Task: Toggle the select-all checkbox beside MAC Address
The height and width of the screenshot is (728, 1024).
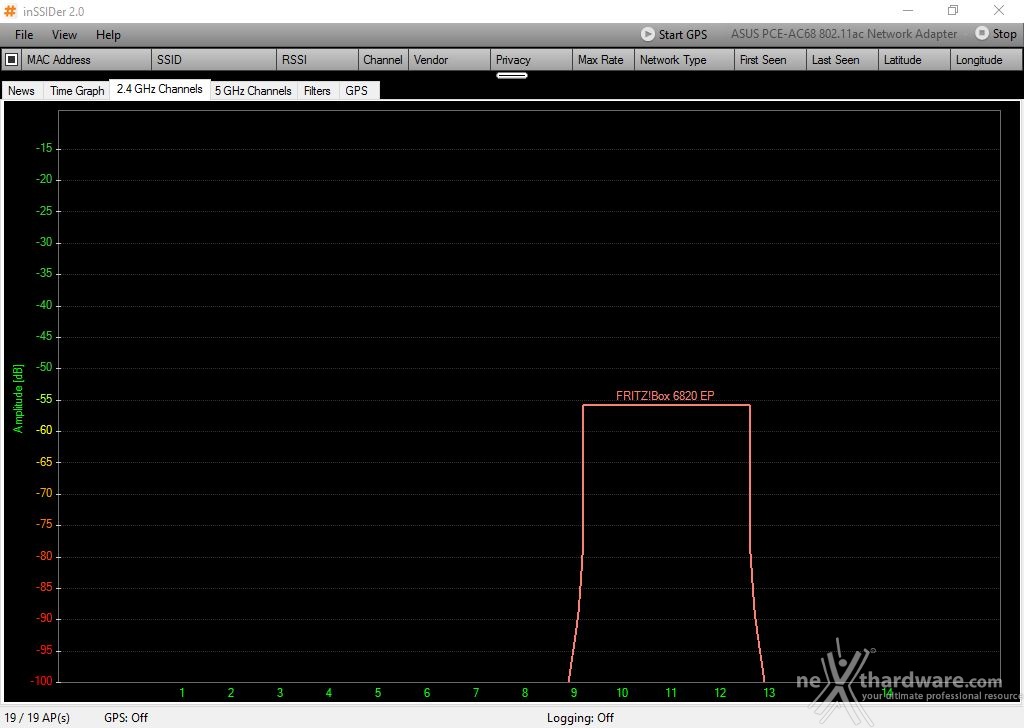Action: coord(11,59)
